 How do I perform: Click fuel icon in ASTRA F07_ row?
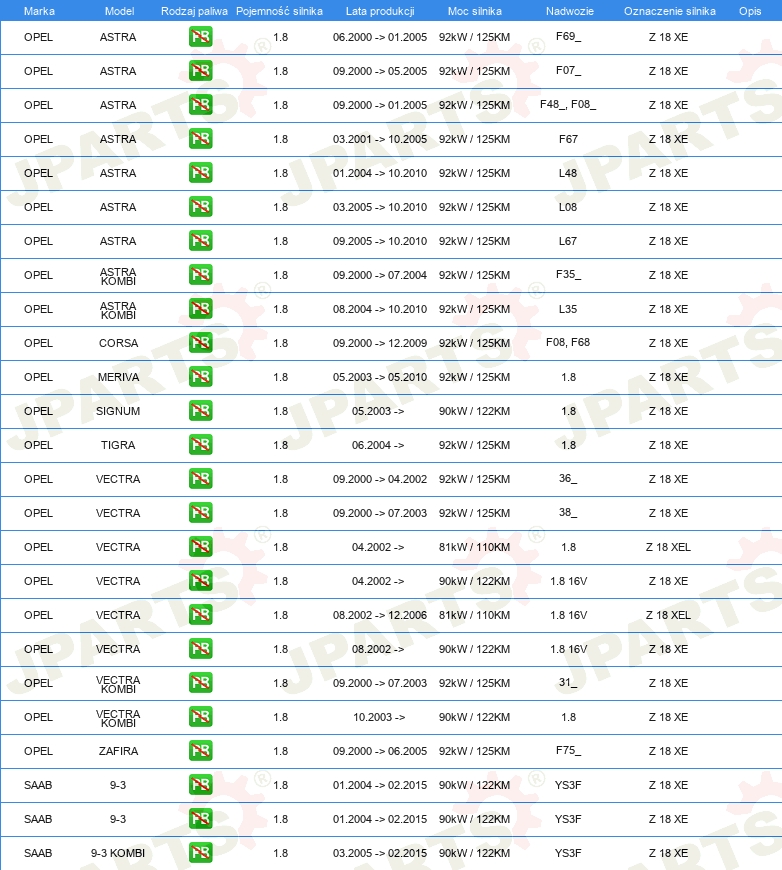[200, 71]
